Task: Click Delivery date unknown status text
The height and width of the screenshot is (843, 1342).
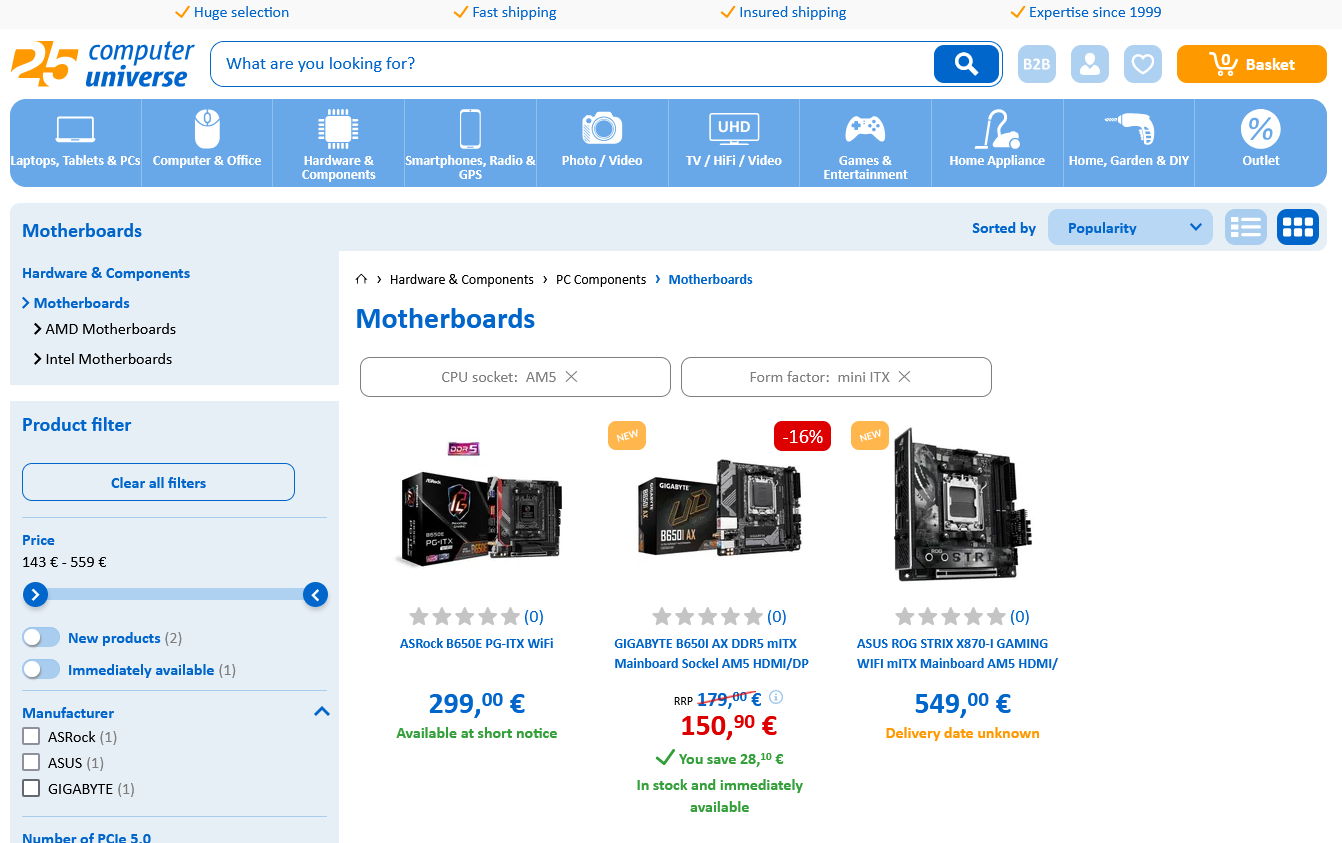Action: [962, 733]
